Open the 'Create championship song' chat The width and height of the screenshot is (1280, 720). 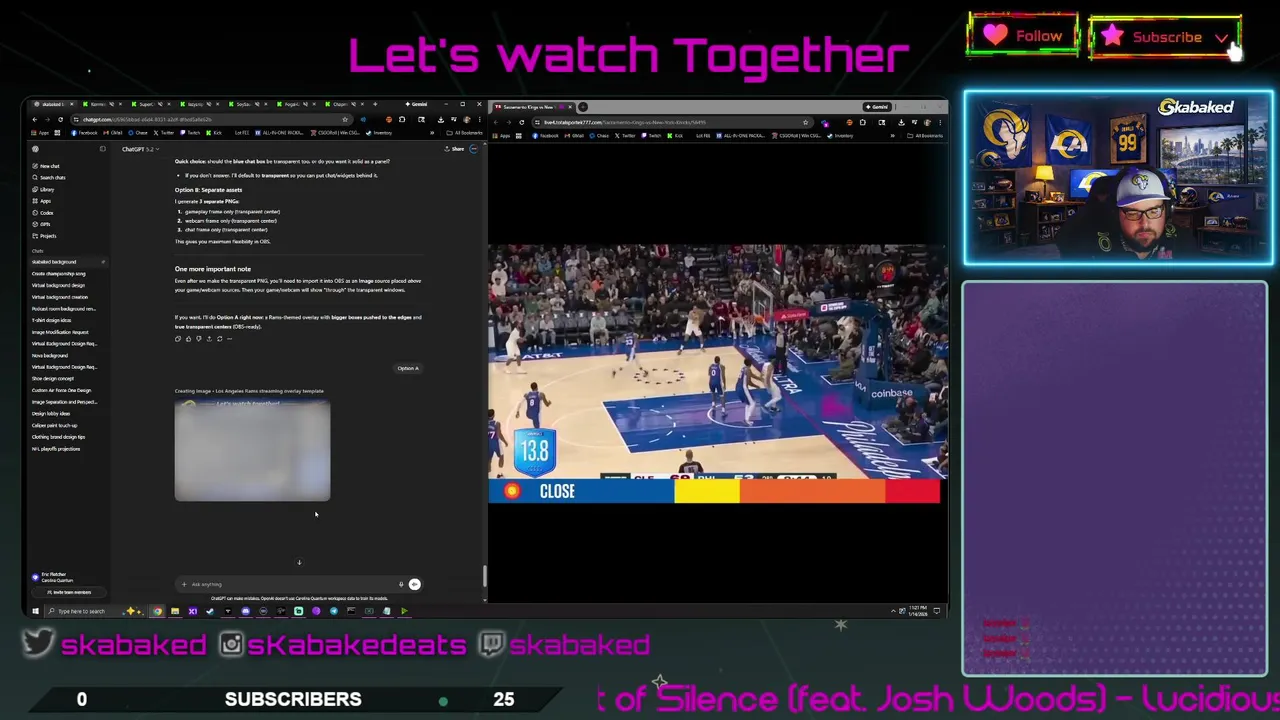(58, 274)
